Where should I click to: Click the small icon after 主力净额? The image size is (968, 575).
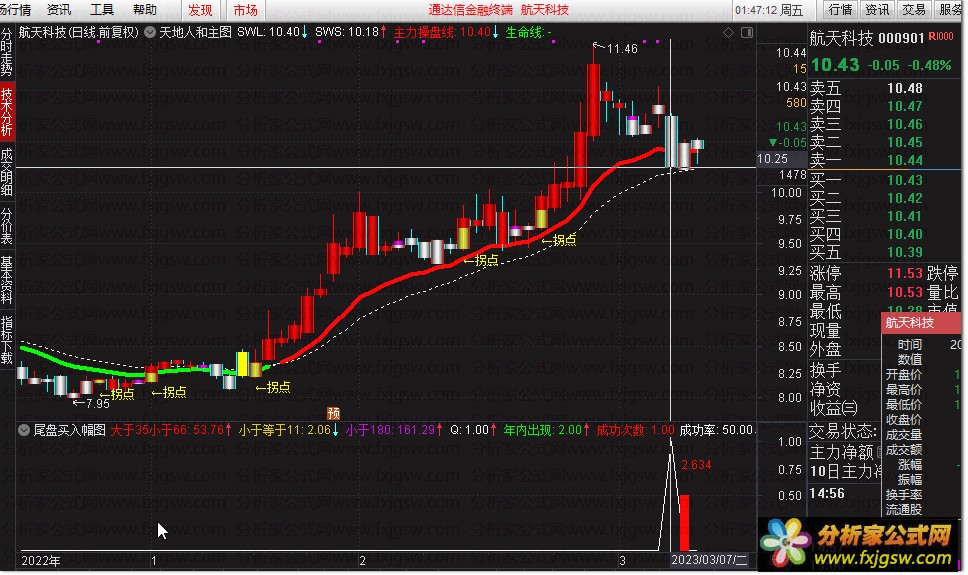click(879, 453)
